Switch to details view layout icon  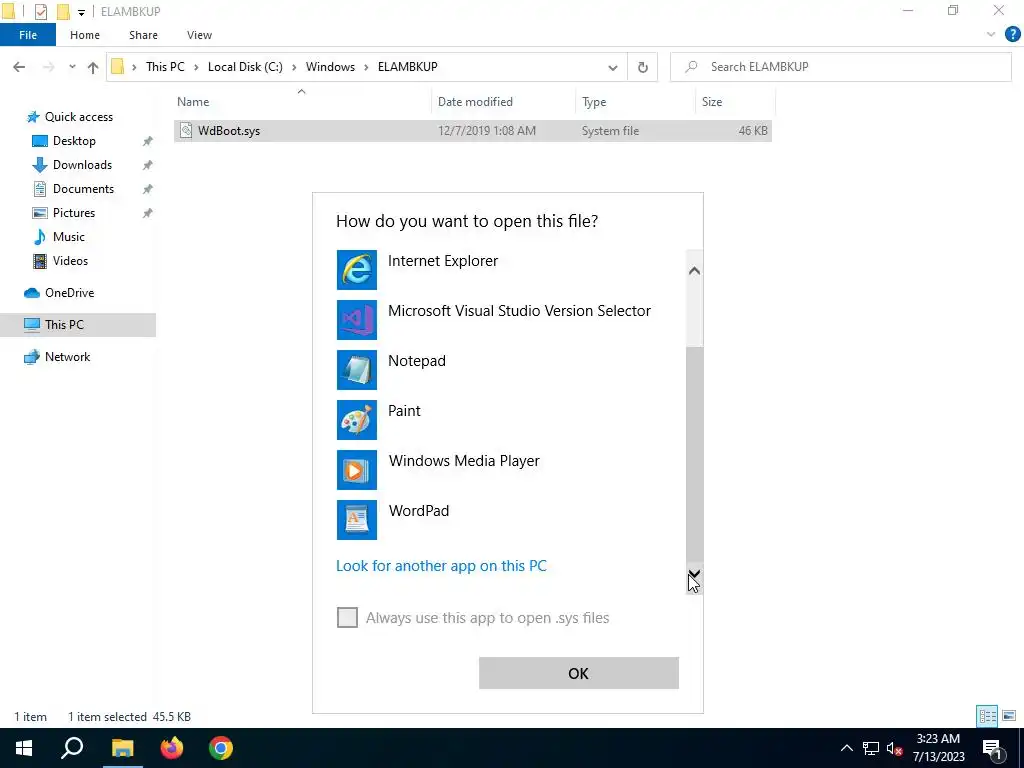(987, 716)
